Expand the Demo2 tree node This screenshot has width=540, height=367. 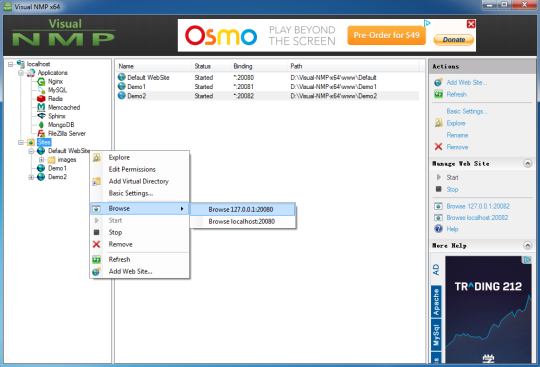tap(31, 177)
